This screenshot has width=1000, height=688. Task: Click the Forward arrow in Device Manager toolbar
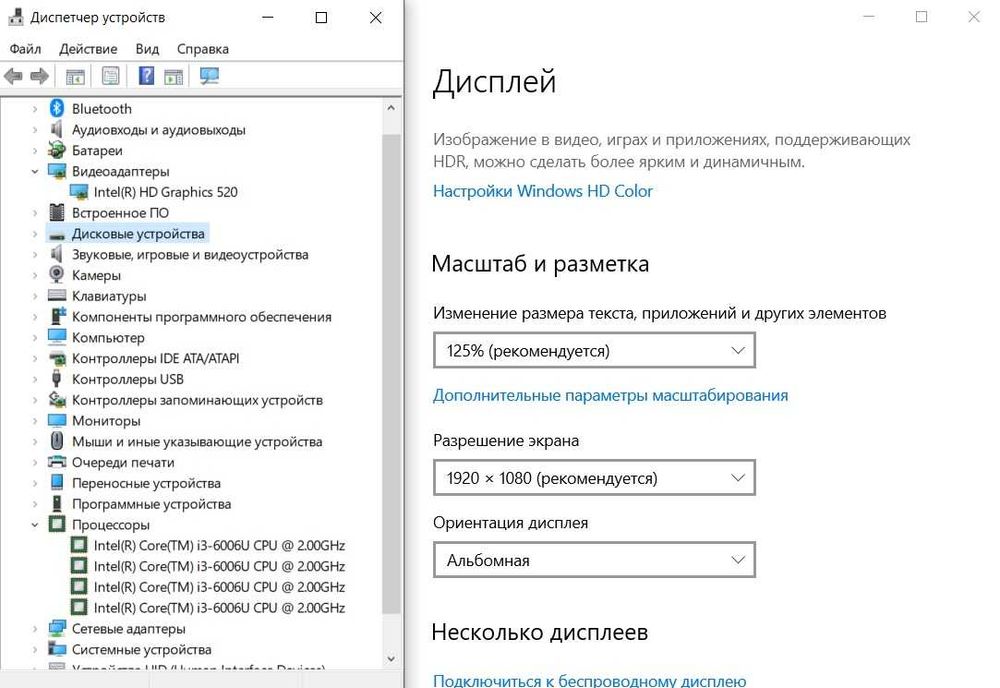click(x=40, y=77)
